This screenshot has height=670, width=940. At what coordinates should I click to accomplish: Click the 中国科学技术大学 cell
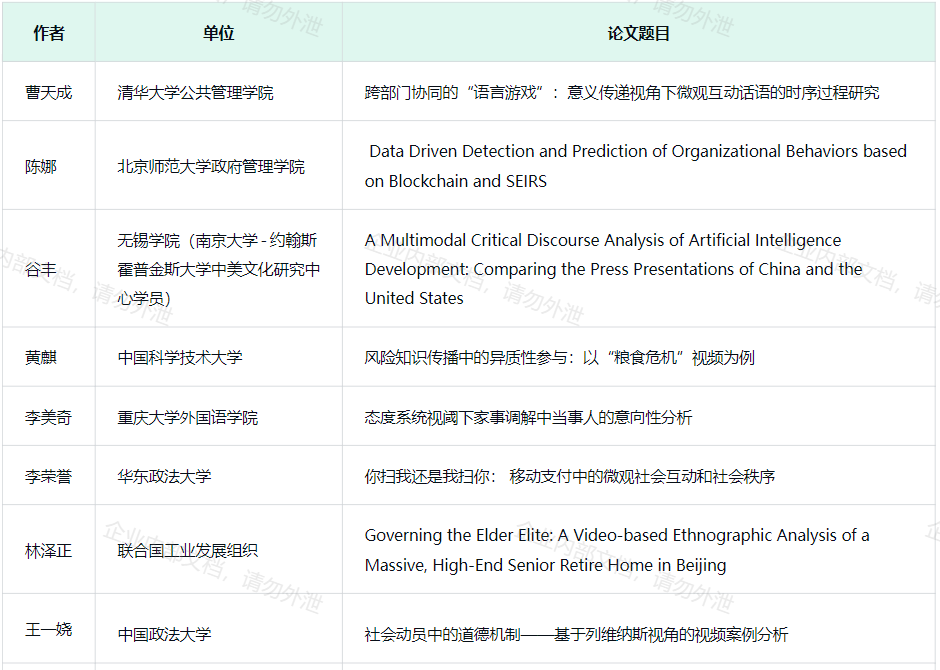click(180, 357)
